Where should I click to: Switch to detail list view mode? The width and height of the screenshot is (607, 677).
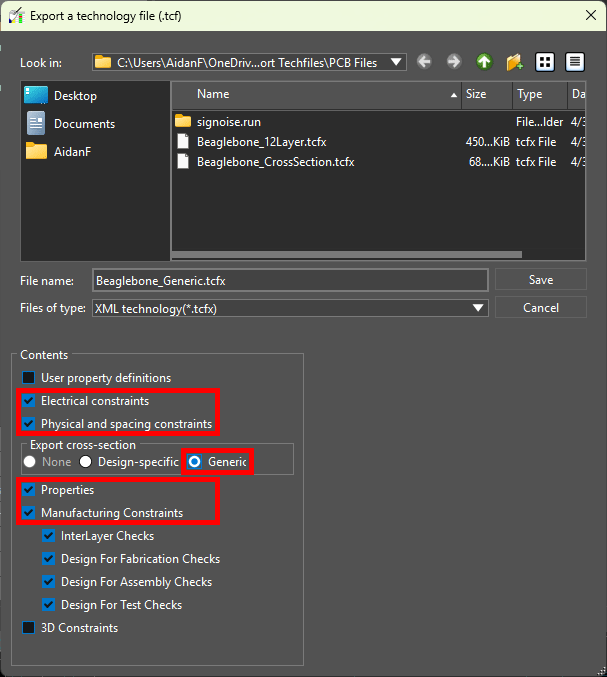click(x=574, y=62)
